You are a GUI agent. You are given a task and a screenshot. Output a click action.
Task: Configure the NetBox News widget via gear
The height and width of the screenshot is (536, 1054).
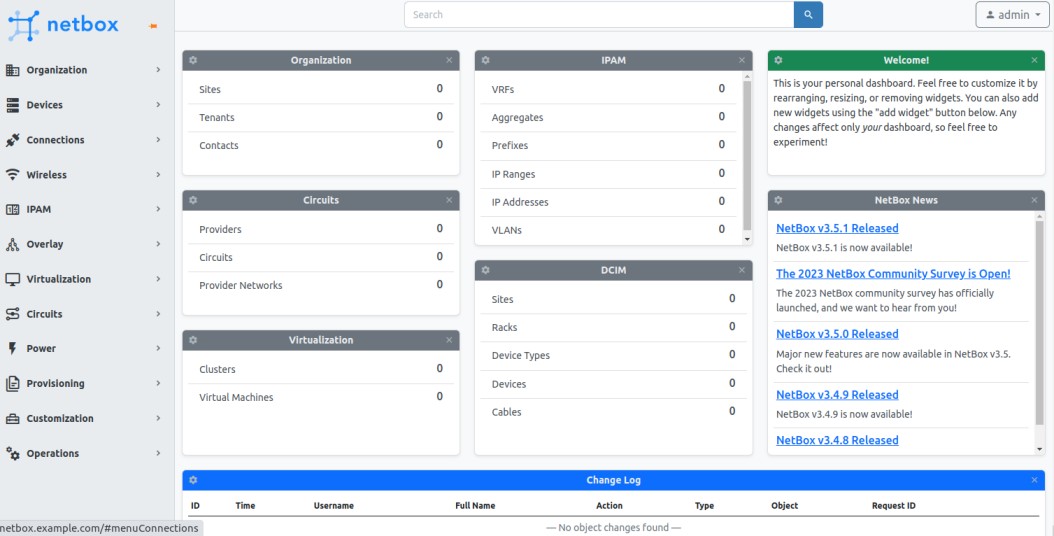pos(779,200)
